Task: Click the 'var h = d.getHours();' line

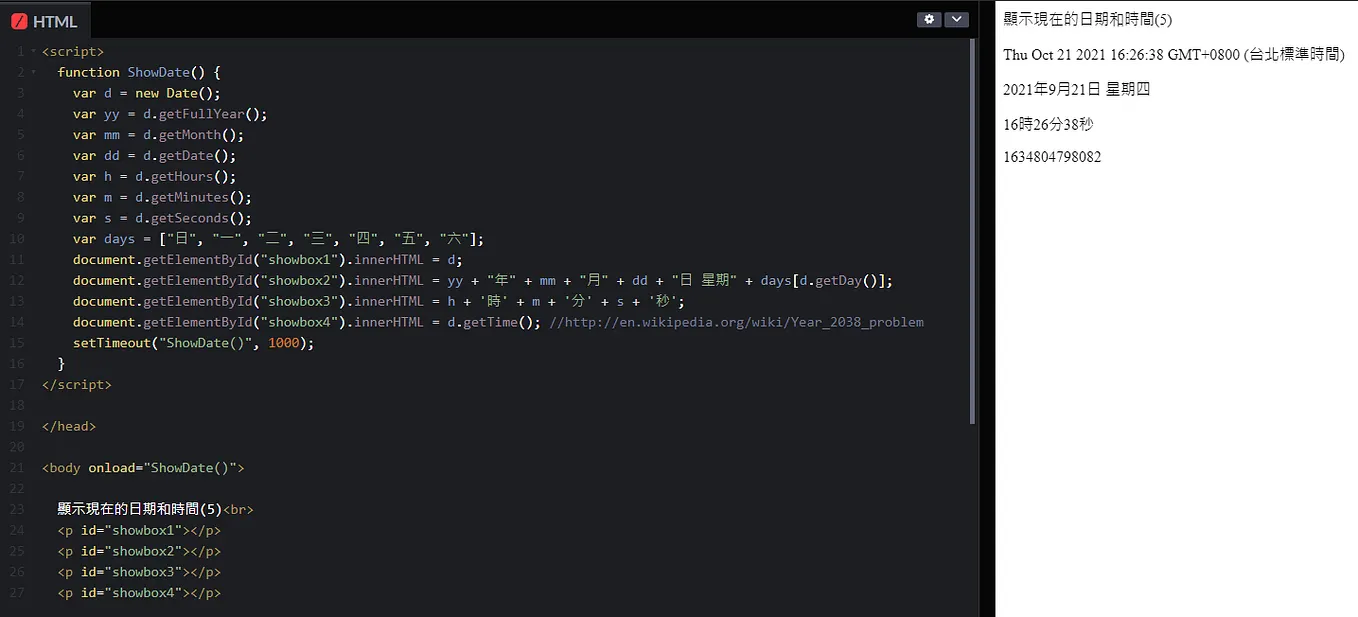Action: click(154, 177)
